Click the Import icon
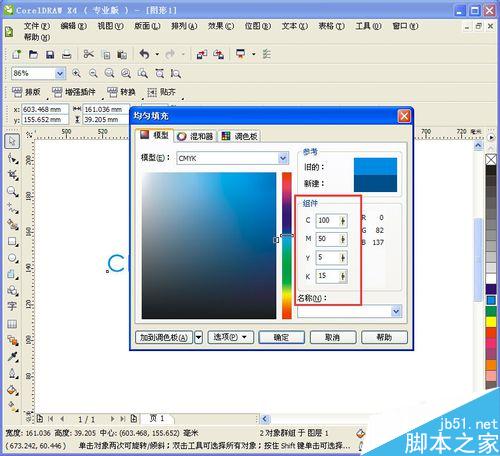Viewport: 500px width, 456px height. 202,54
